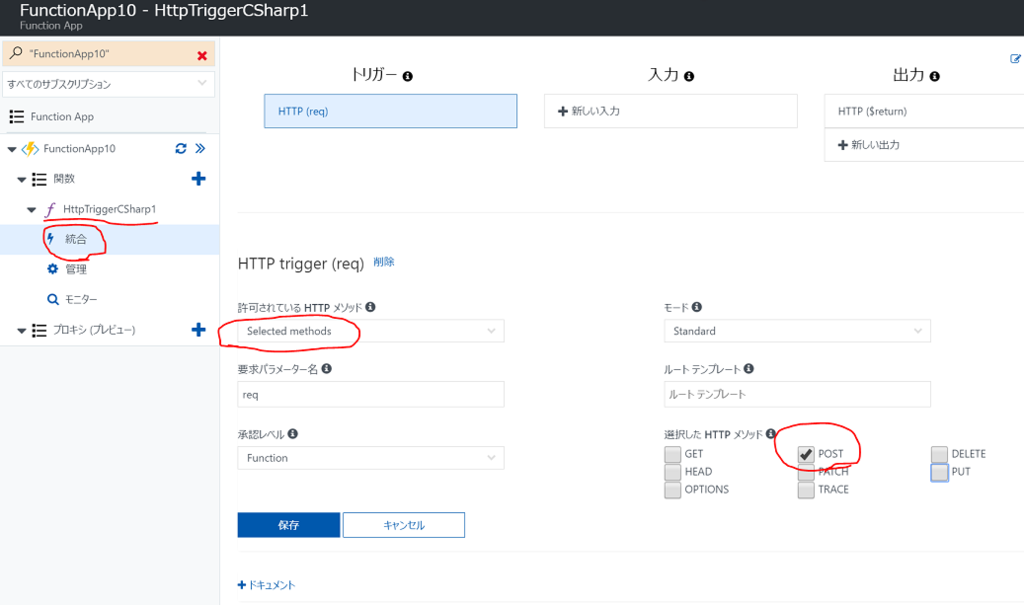Image resolution: width=1024 pixels, height=605 pixels.
Task: Open the Selected methods dropdown
Action: click(x=371, y=331)
